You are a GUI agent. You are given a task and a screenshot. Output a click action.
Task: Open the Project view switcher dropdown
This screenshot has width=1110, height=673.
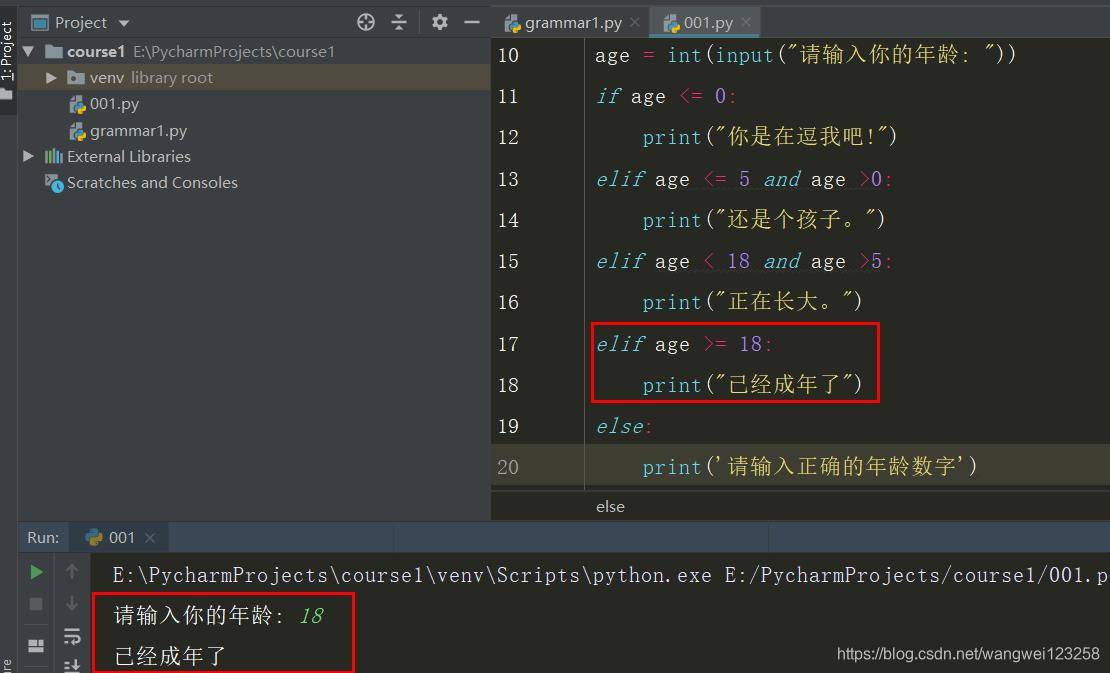pyautogui.click(x=122, y=21)
